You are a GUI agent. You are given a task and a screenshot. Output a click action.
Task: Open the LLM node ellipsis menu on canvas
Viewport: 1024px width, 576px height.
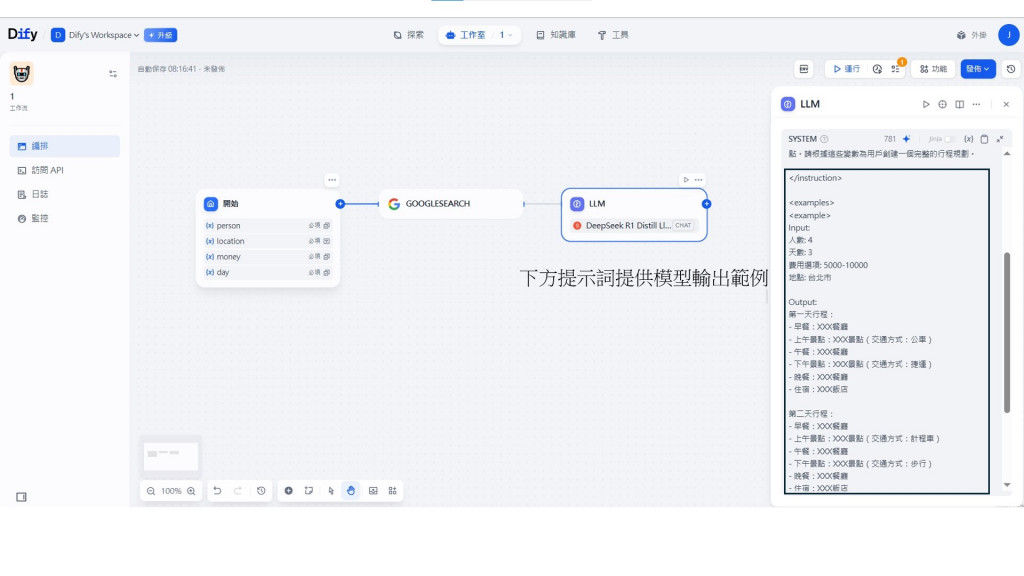pos(699,180)
